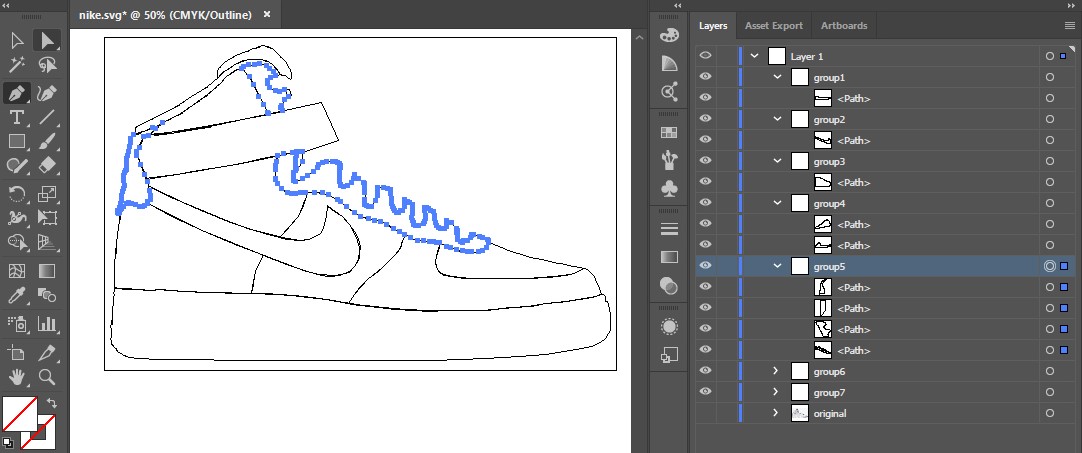
Task: Open the Swatches panel icon
Action: pos(669,133)
